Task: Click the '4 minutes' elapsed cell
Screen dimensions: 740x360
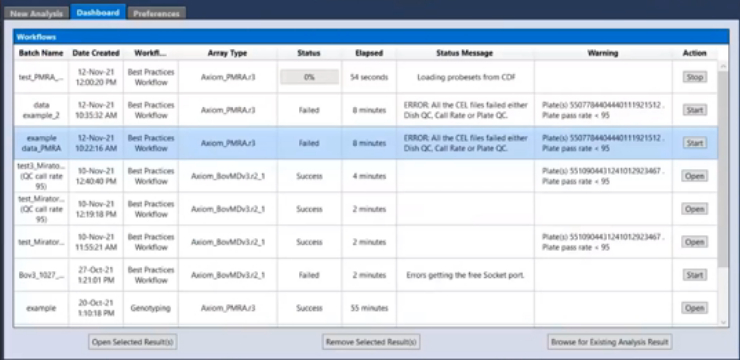Action: pos(369,176)
